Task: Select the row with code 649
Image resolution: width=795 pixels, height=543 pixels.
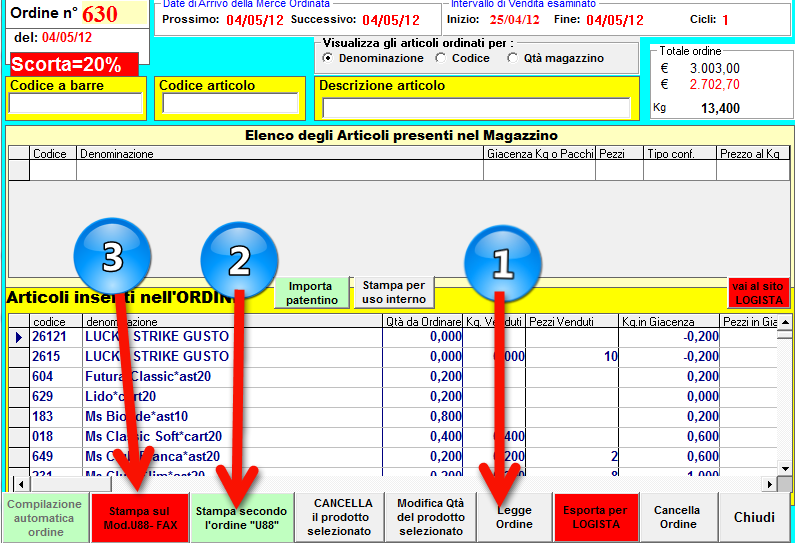Action: 393,456
